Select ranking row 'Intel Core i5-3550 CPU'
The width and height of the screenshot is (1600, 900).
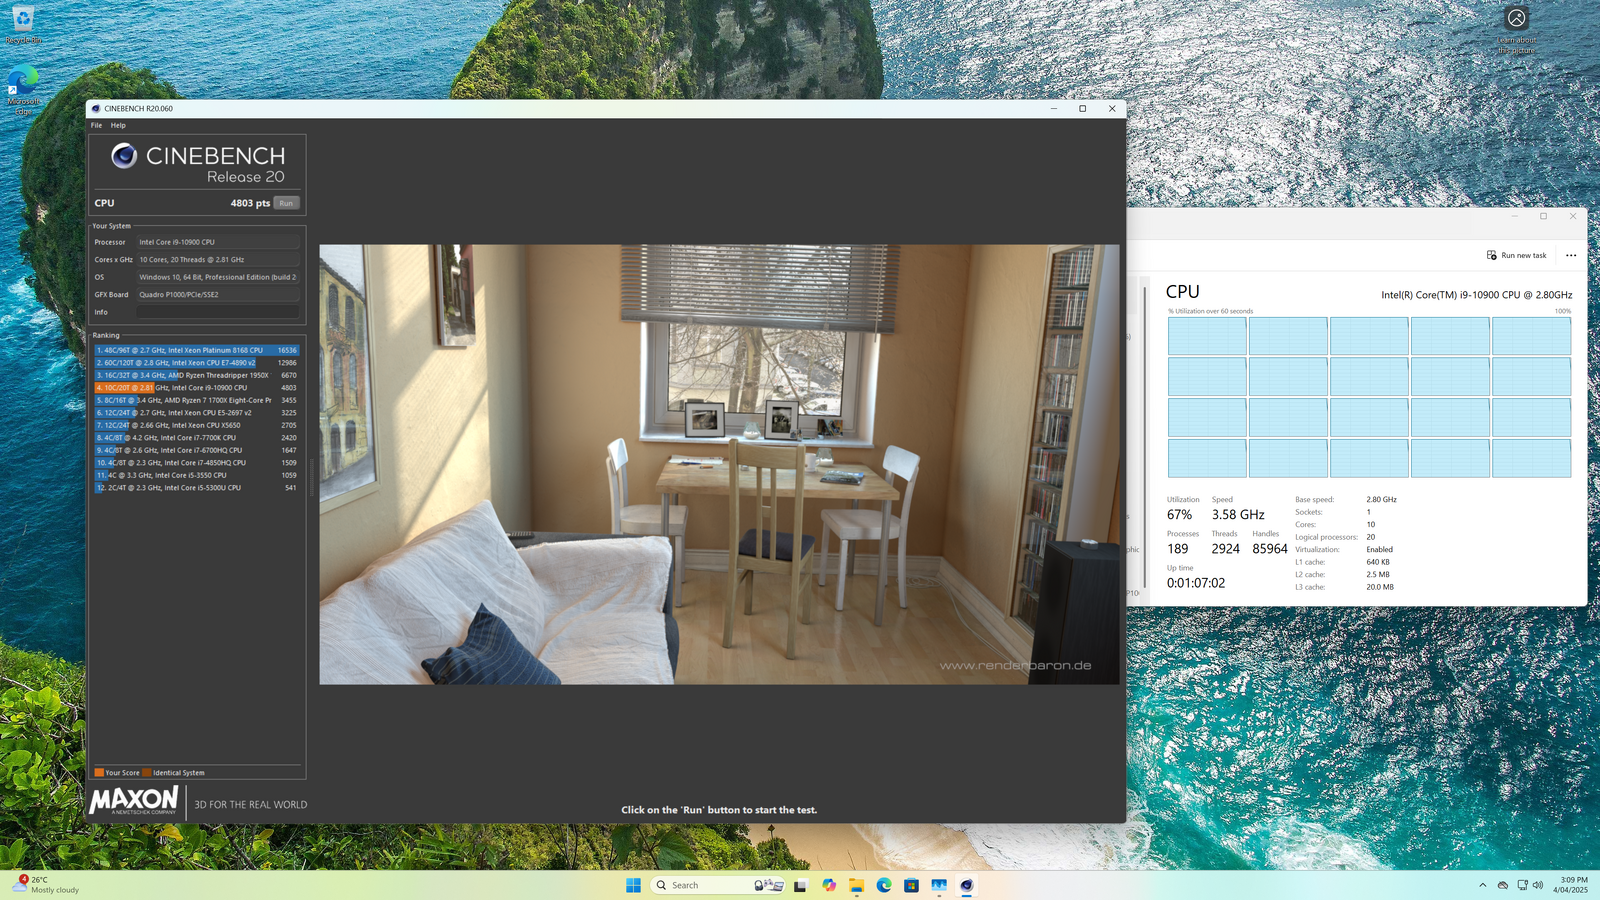point(197,475)
